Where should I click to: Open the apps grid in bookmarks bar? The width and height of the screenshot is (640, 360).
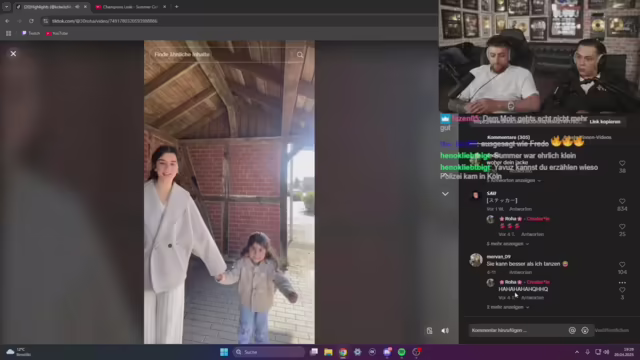(9, 33)
